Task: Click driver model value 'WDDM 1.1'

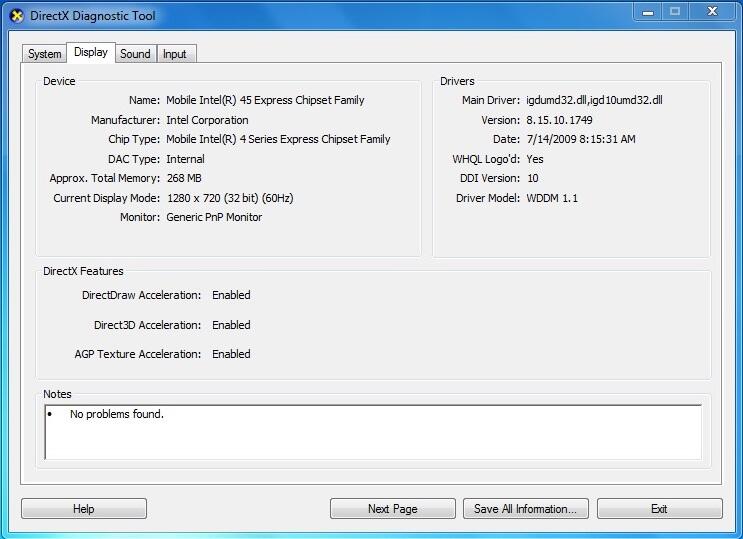Action: [552, 198]
